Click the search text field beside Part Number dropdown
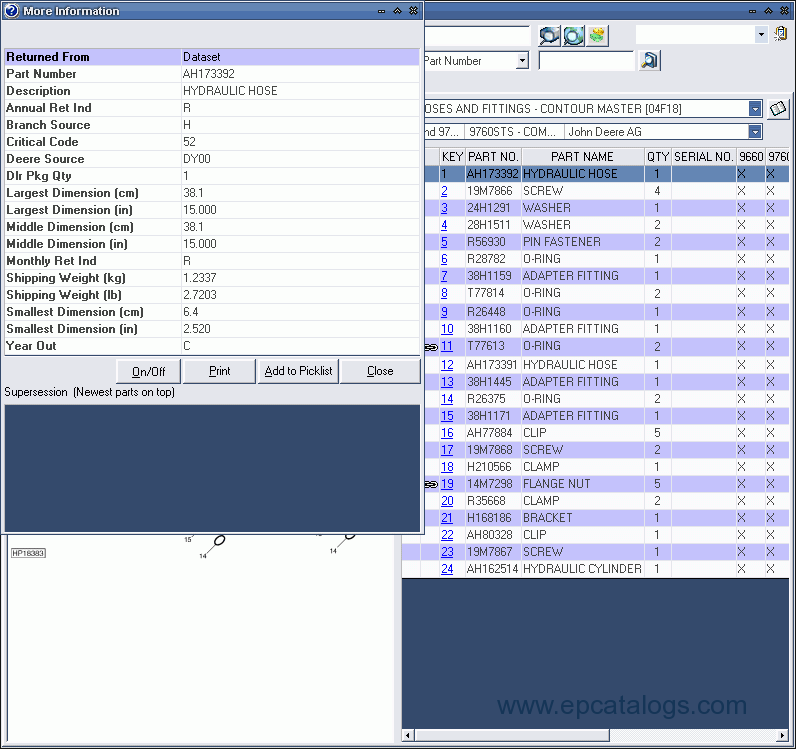The image size is (796, 749). (x=586, y=61)
